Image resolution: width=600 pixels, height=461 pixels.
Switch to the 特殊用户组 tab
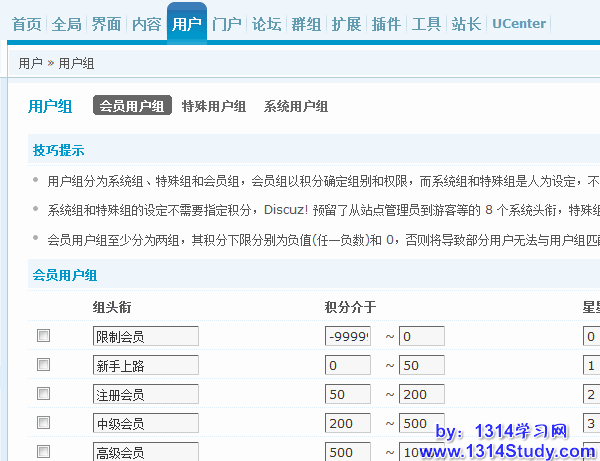tap(214, 106)
